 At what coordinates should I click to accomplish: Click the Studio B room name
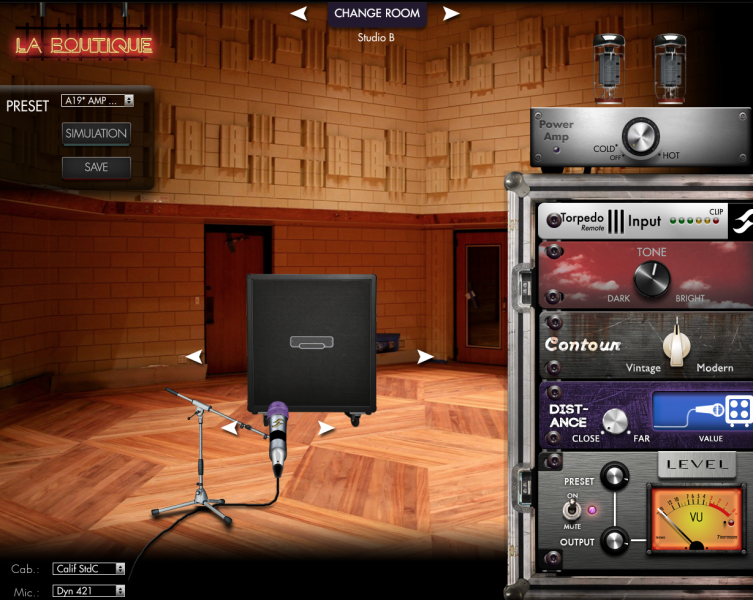(x=376, y=37)
